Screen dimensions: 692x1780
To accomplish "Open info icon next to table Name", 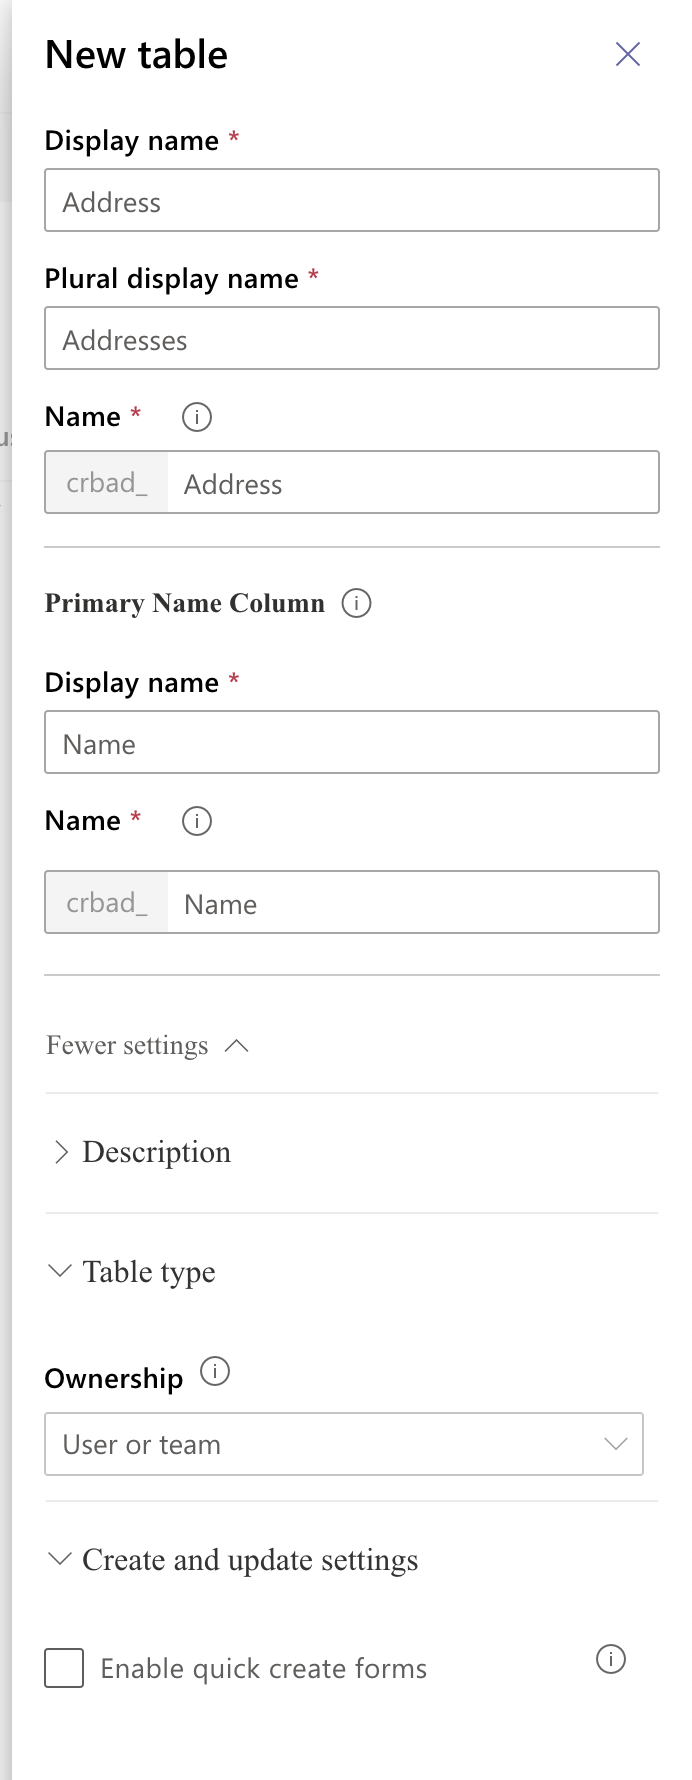I will [x=197, y=417].
